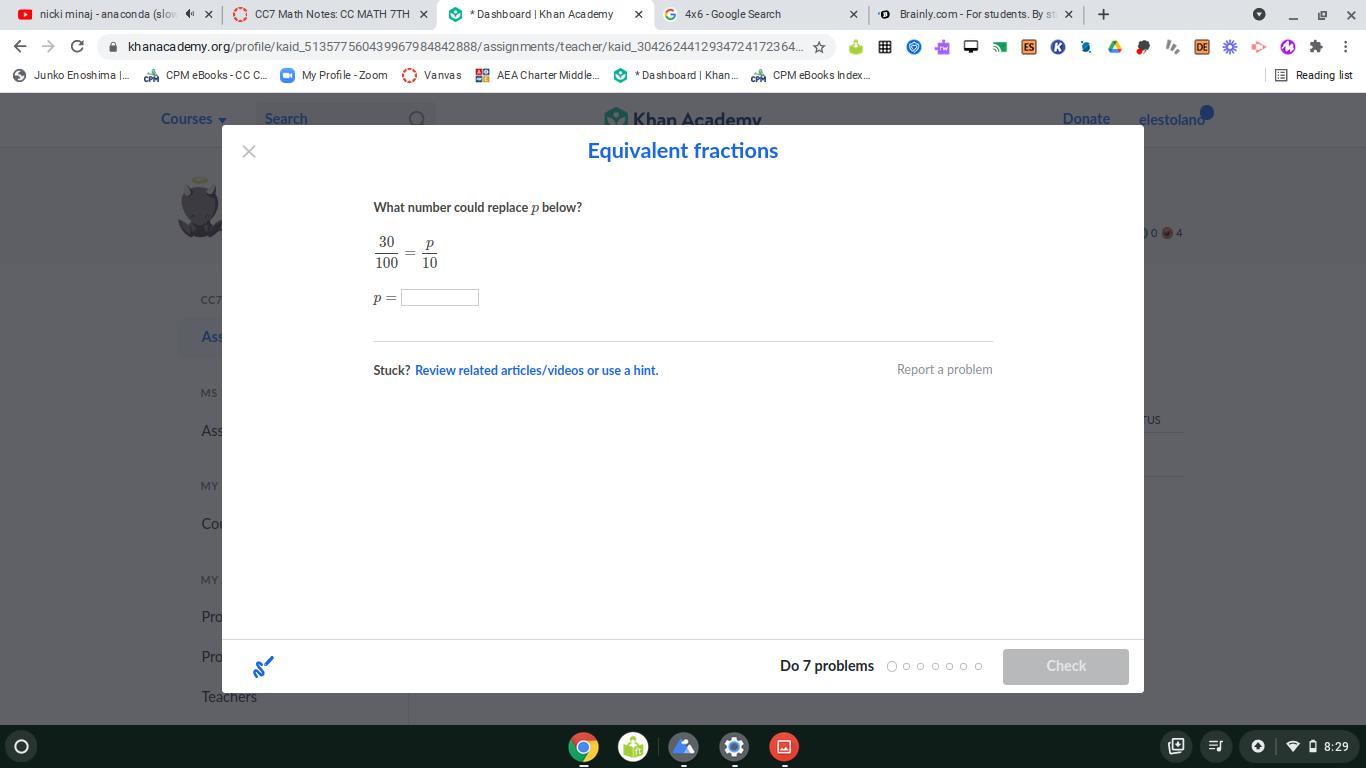This screenshot has width=1366, height=768.
Task: Open Chrome from the shelf
Action: 583,747
